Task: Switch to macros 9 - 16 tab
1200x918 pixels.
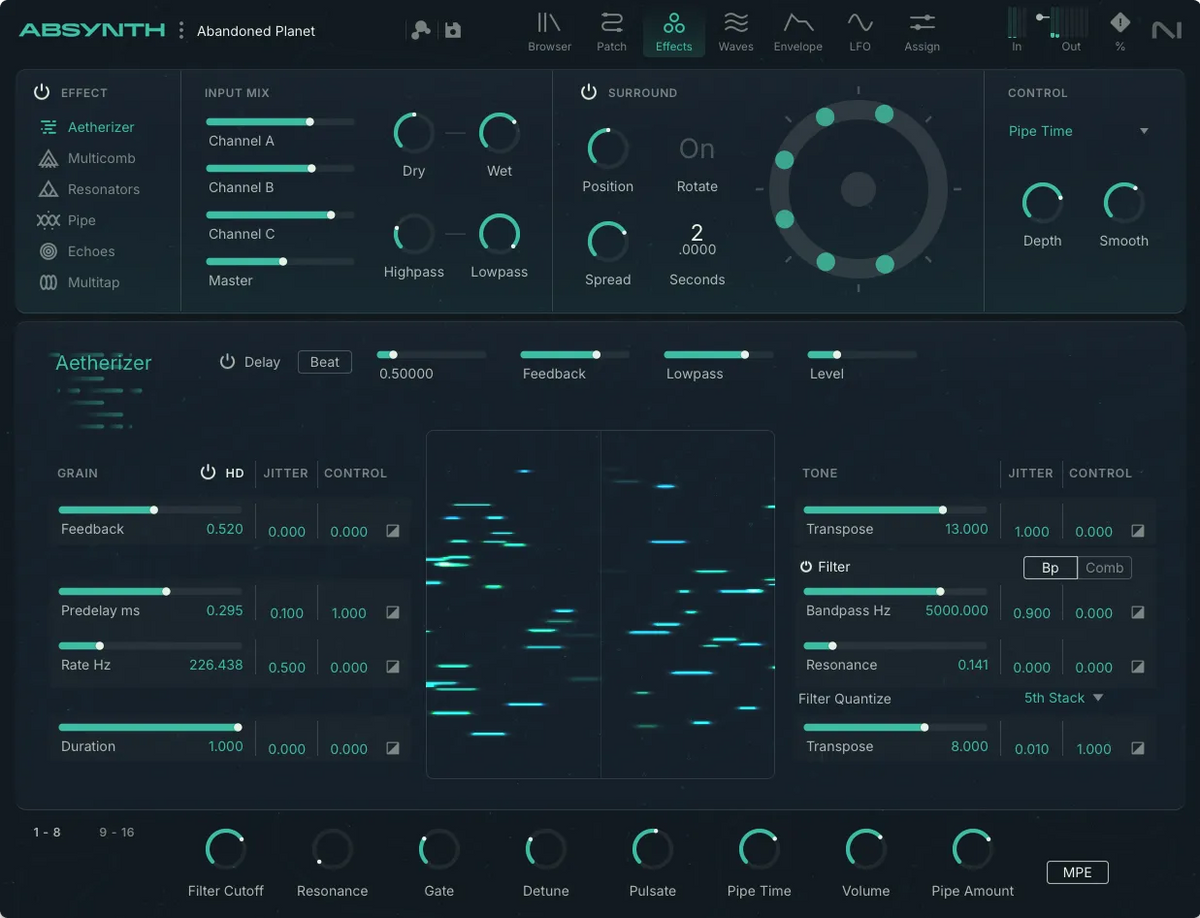Action: click(x=117, y=831)
